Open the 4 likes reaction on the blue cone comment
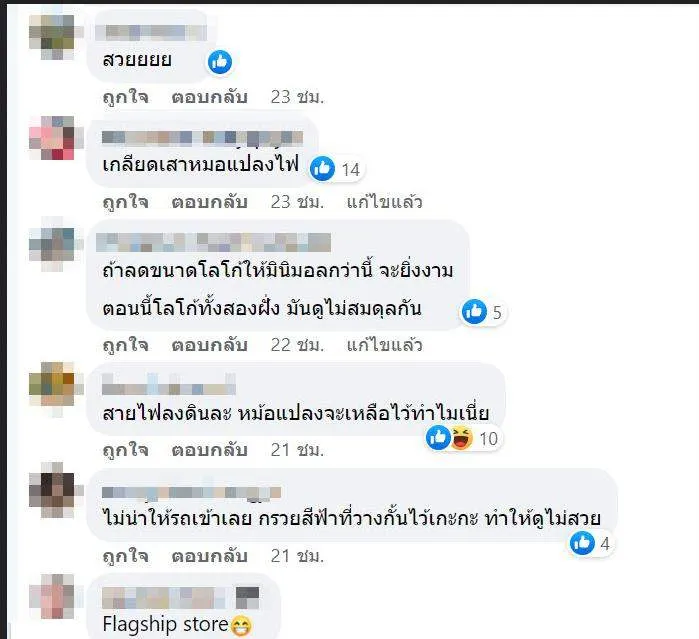 [x=591, y=543]
